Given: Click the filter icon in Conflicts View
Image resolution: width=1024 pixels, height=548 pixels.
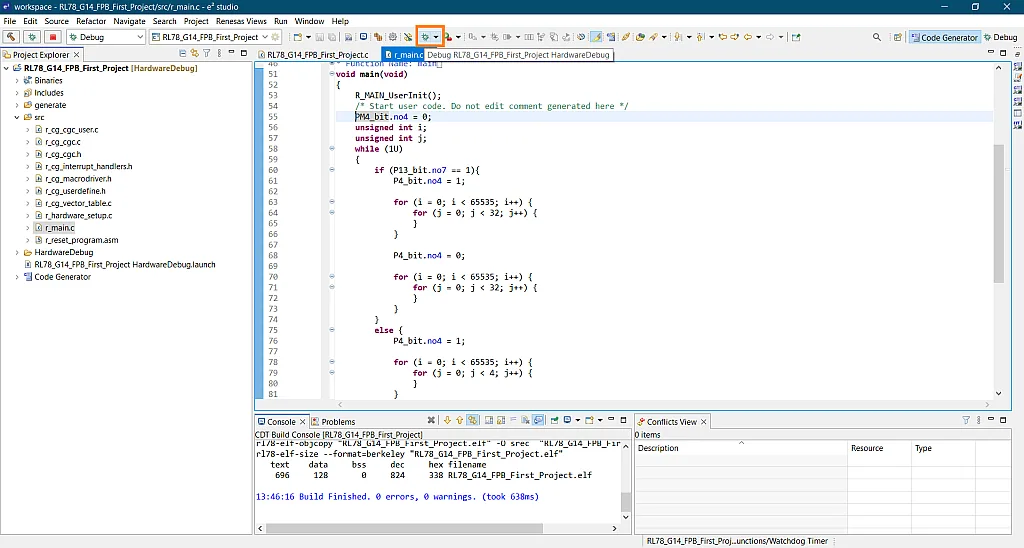Looking at the screenshot, I should 966,421.
